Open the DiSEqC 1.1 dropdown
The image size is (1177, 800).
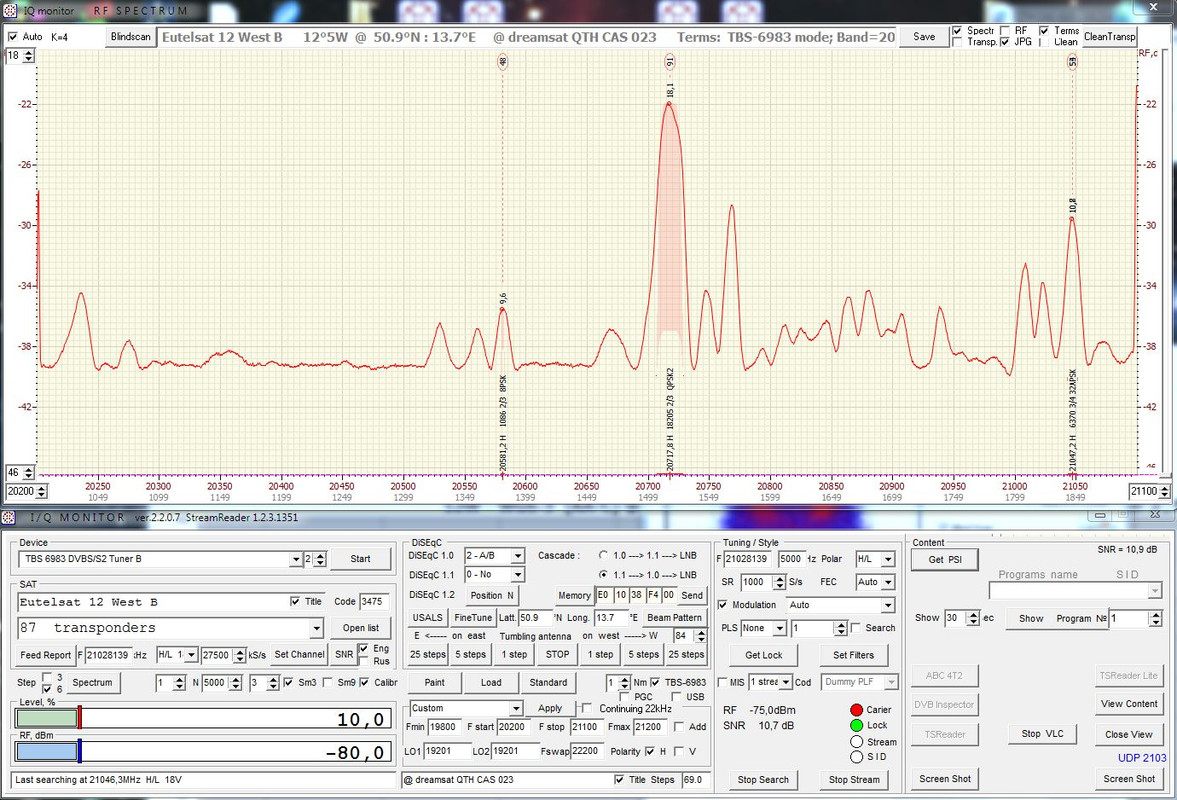pos(517,575)
